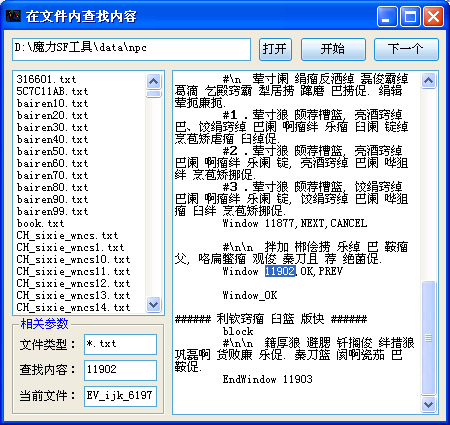
Task: Click the file list scroll up arrow
Action: [x=154, y=81]
